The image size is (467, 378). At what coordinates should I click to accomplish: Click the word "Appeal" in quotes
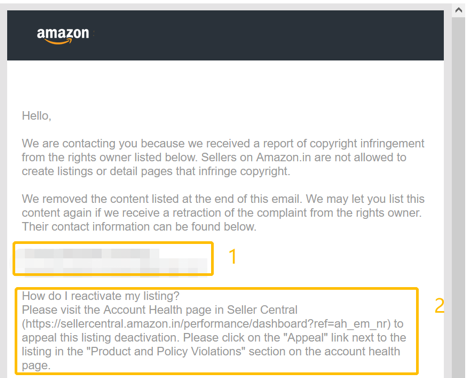[x=306, y=337]
